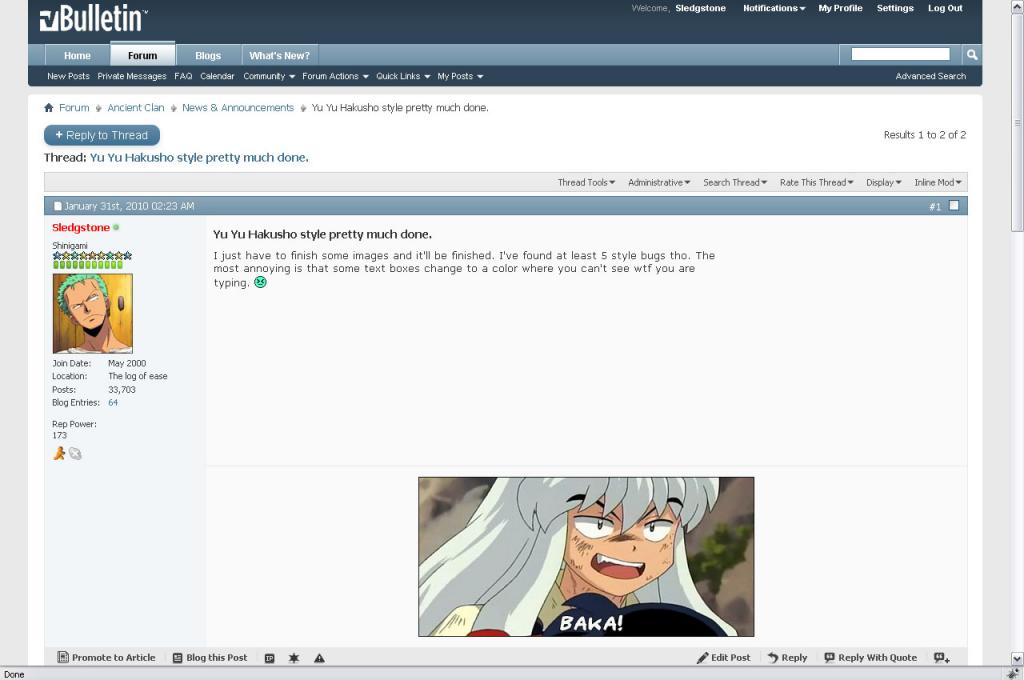Open the Quick Links dropdown

pyautogui.click(x=403, y=76)
